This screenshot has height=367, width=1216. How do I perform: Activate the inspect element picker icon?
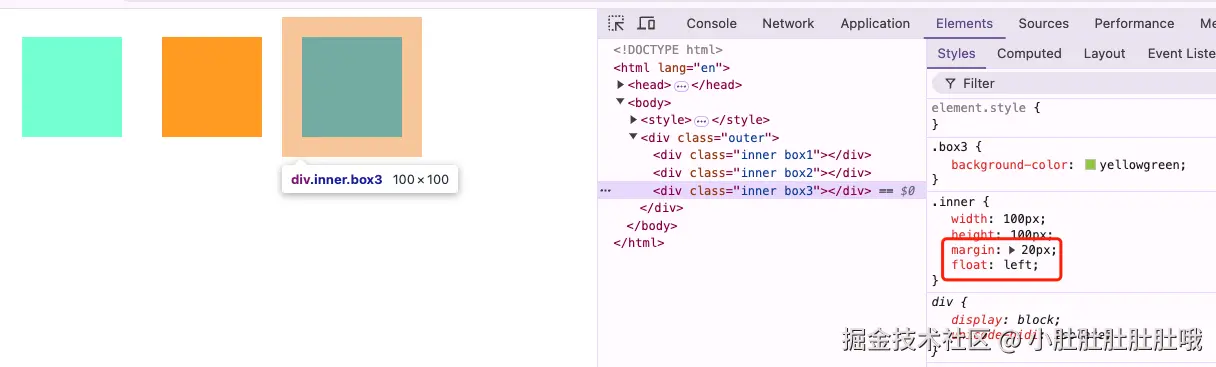pos(616,23)
